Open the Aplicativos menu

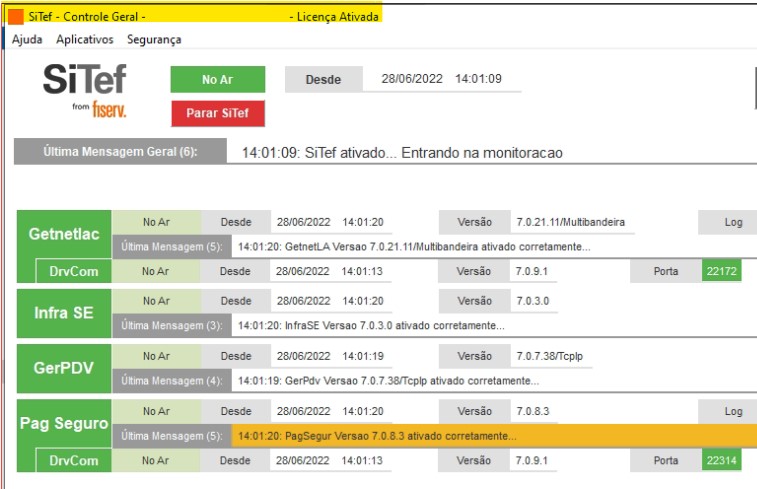tap(84, 40)
